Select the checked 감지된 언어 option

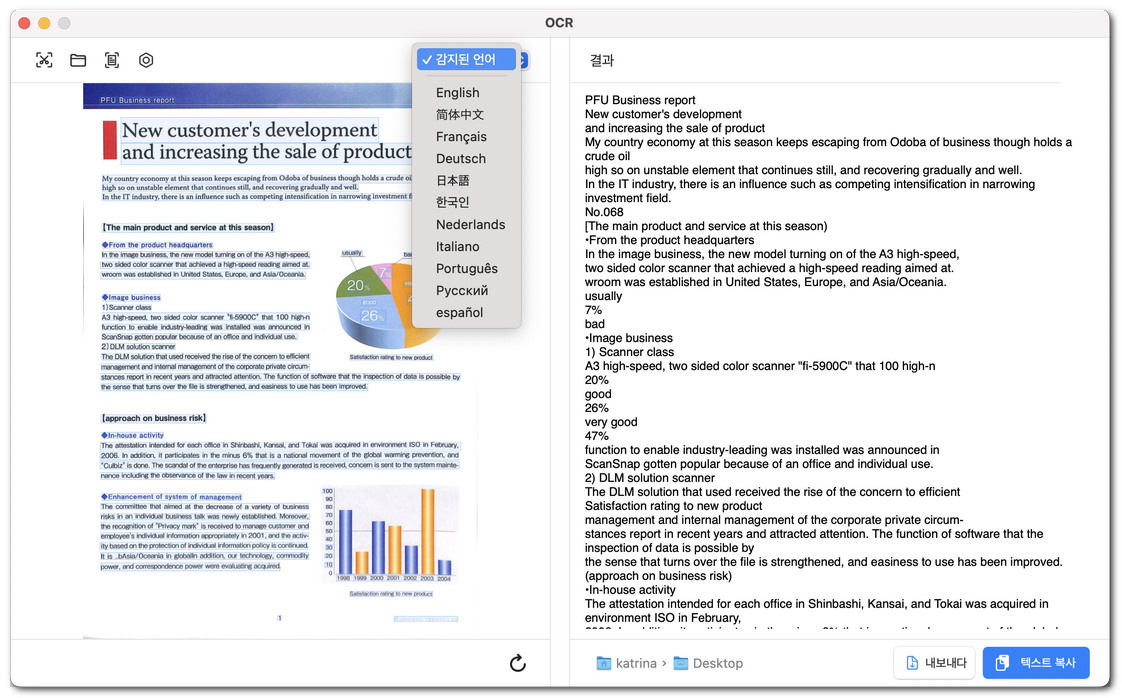pos(466,59)
